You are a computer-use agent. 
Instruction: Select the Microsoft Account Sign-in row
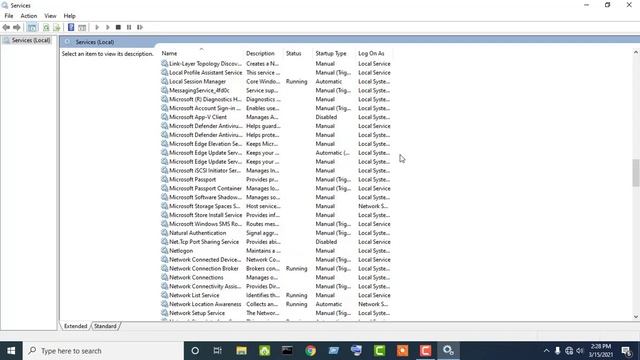[x=276, y=108]
